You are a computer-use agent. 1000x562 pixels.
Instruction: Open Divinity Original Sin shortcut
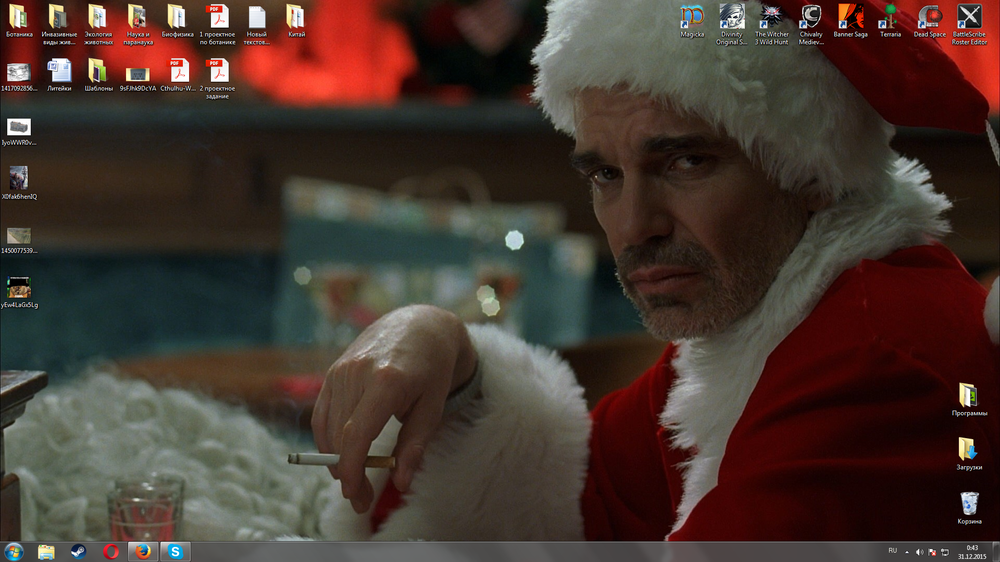tap(731, 17)
